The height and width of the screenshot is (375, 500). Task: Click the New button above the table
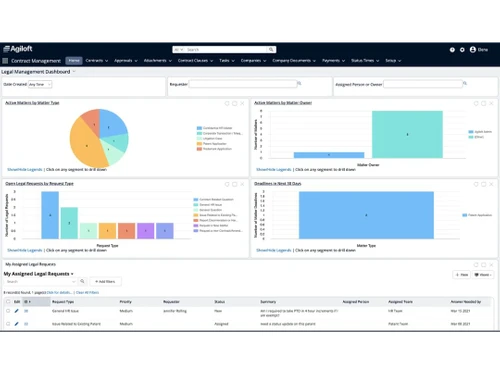tap(462, 275)
